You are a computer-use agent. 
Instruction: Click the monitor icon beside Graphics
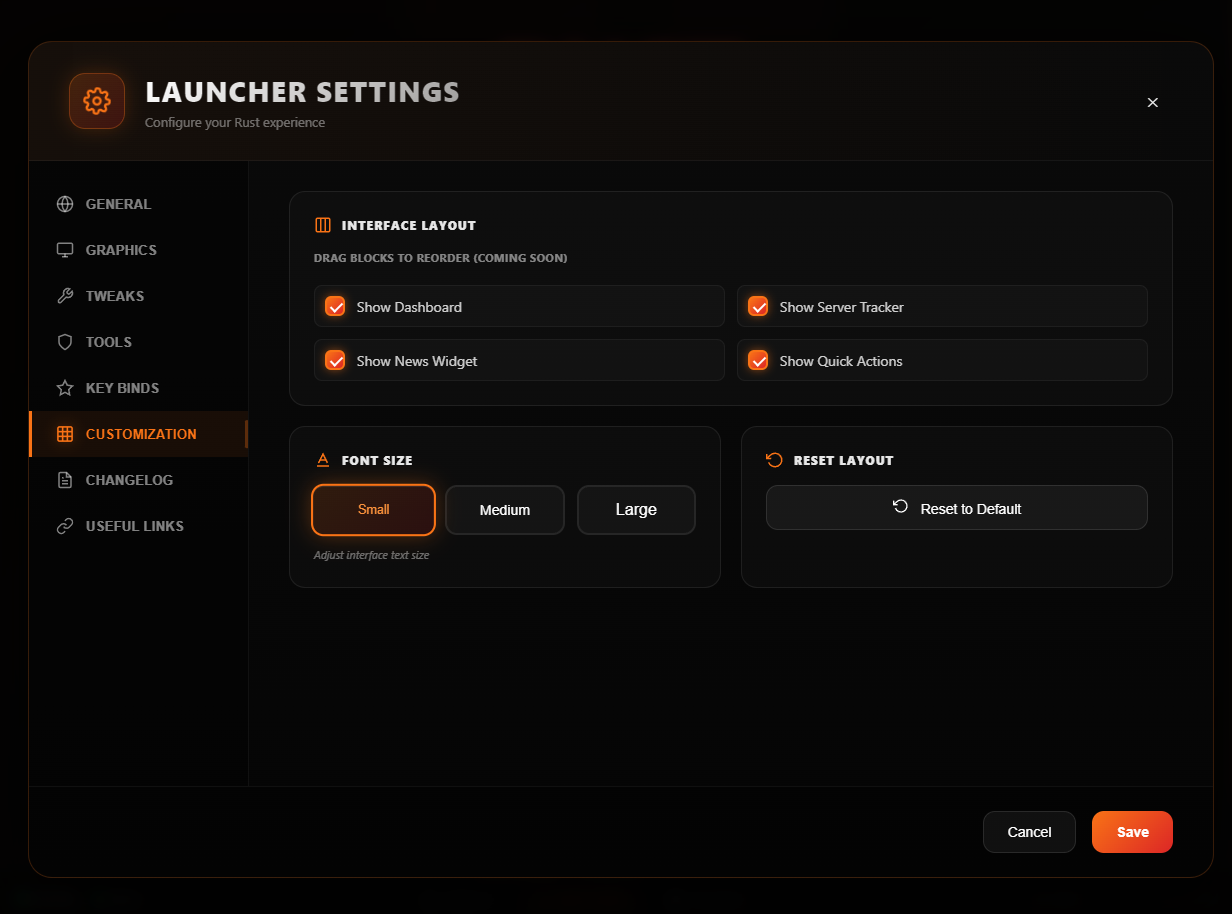pyautogui.click(x=64, y=249)
